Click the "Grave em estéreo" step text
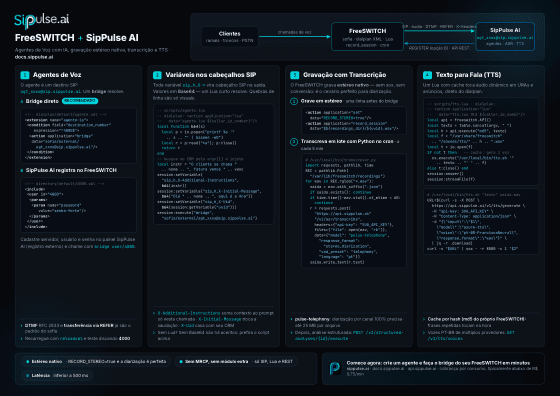This screenshot has width=560, height=396. 321,101
